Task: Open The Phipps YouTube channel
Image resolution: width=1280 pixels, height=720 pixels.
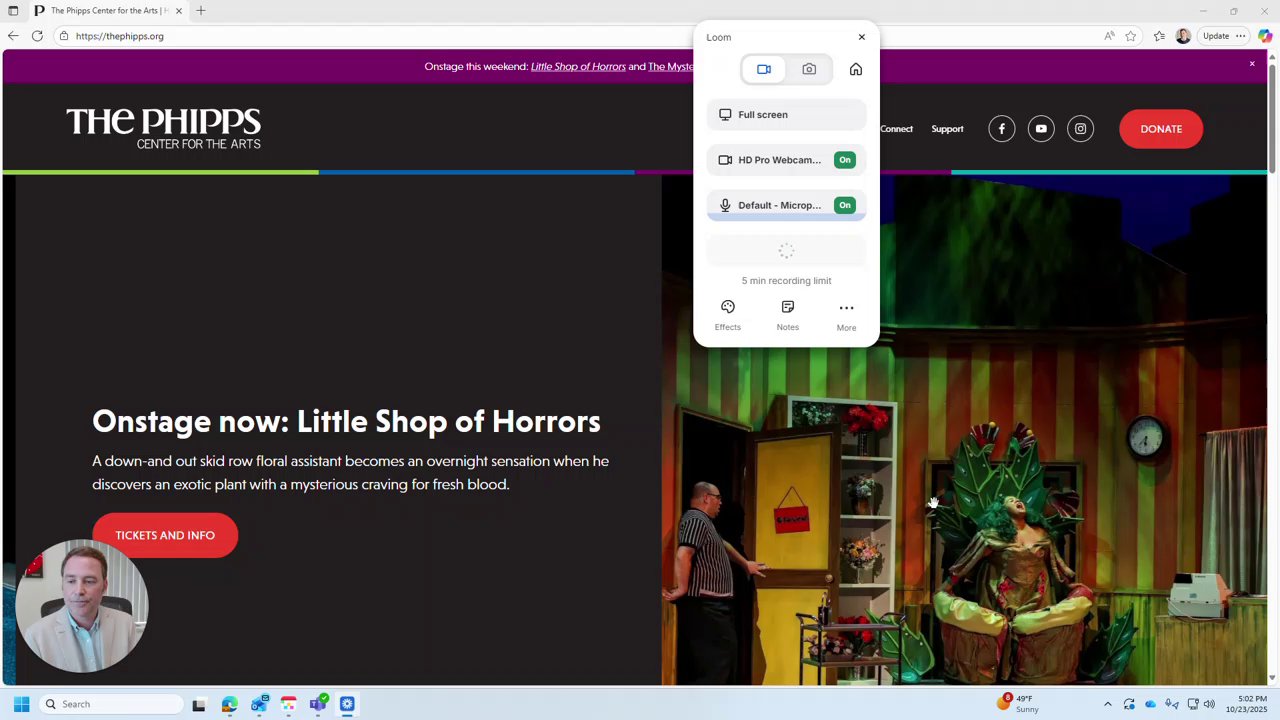Action: click(1041, 129)
